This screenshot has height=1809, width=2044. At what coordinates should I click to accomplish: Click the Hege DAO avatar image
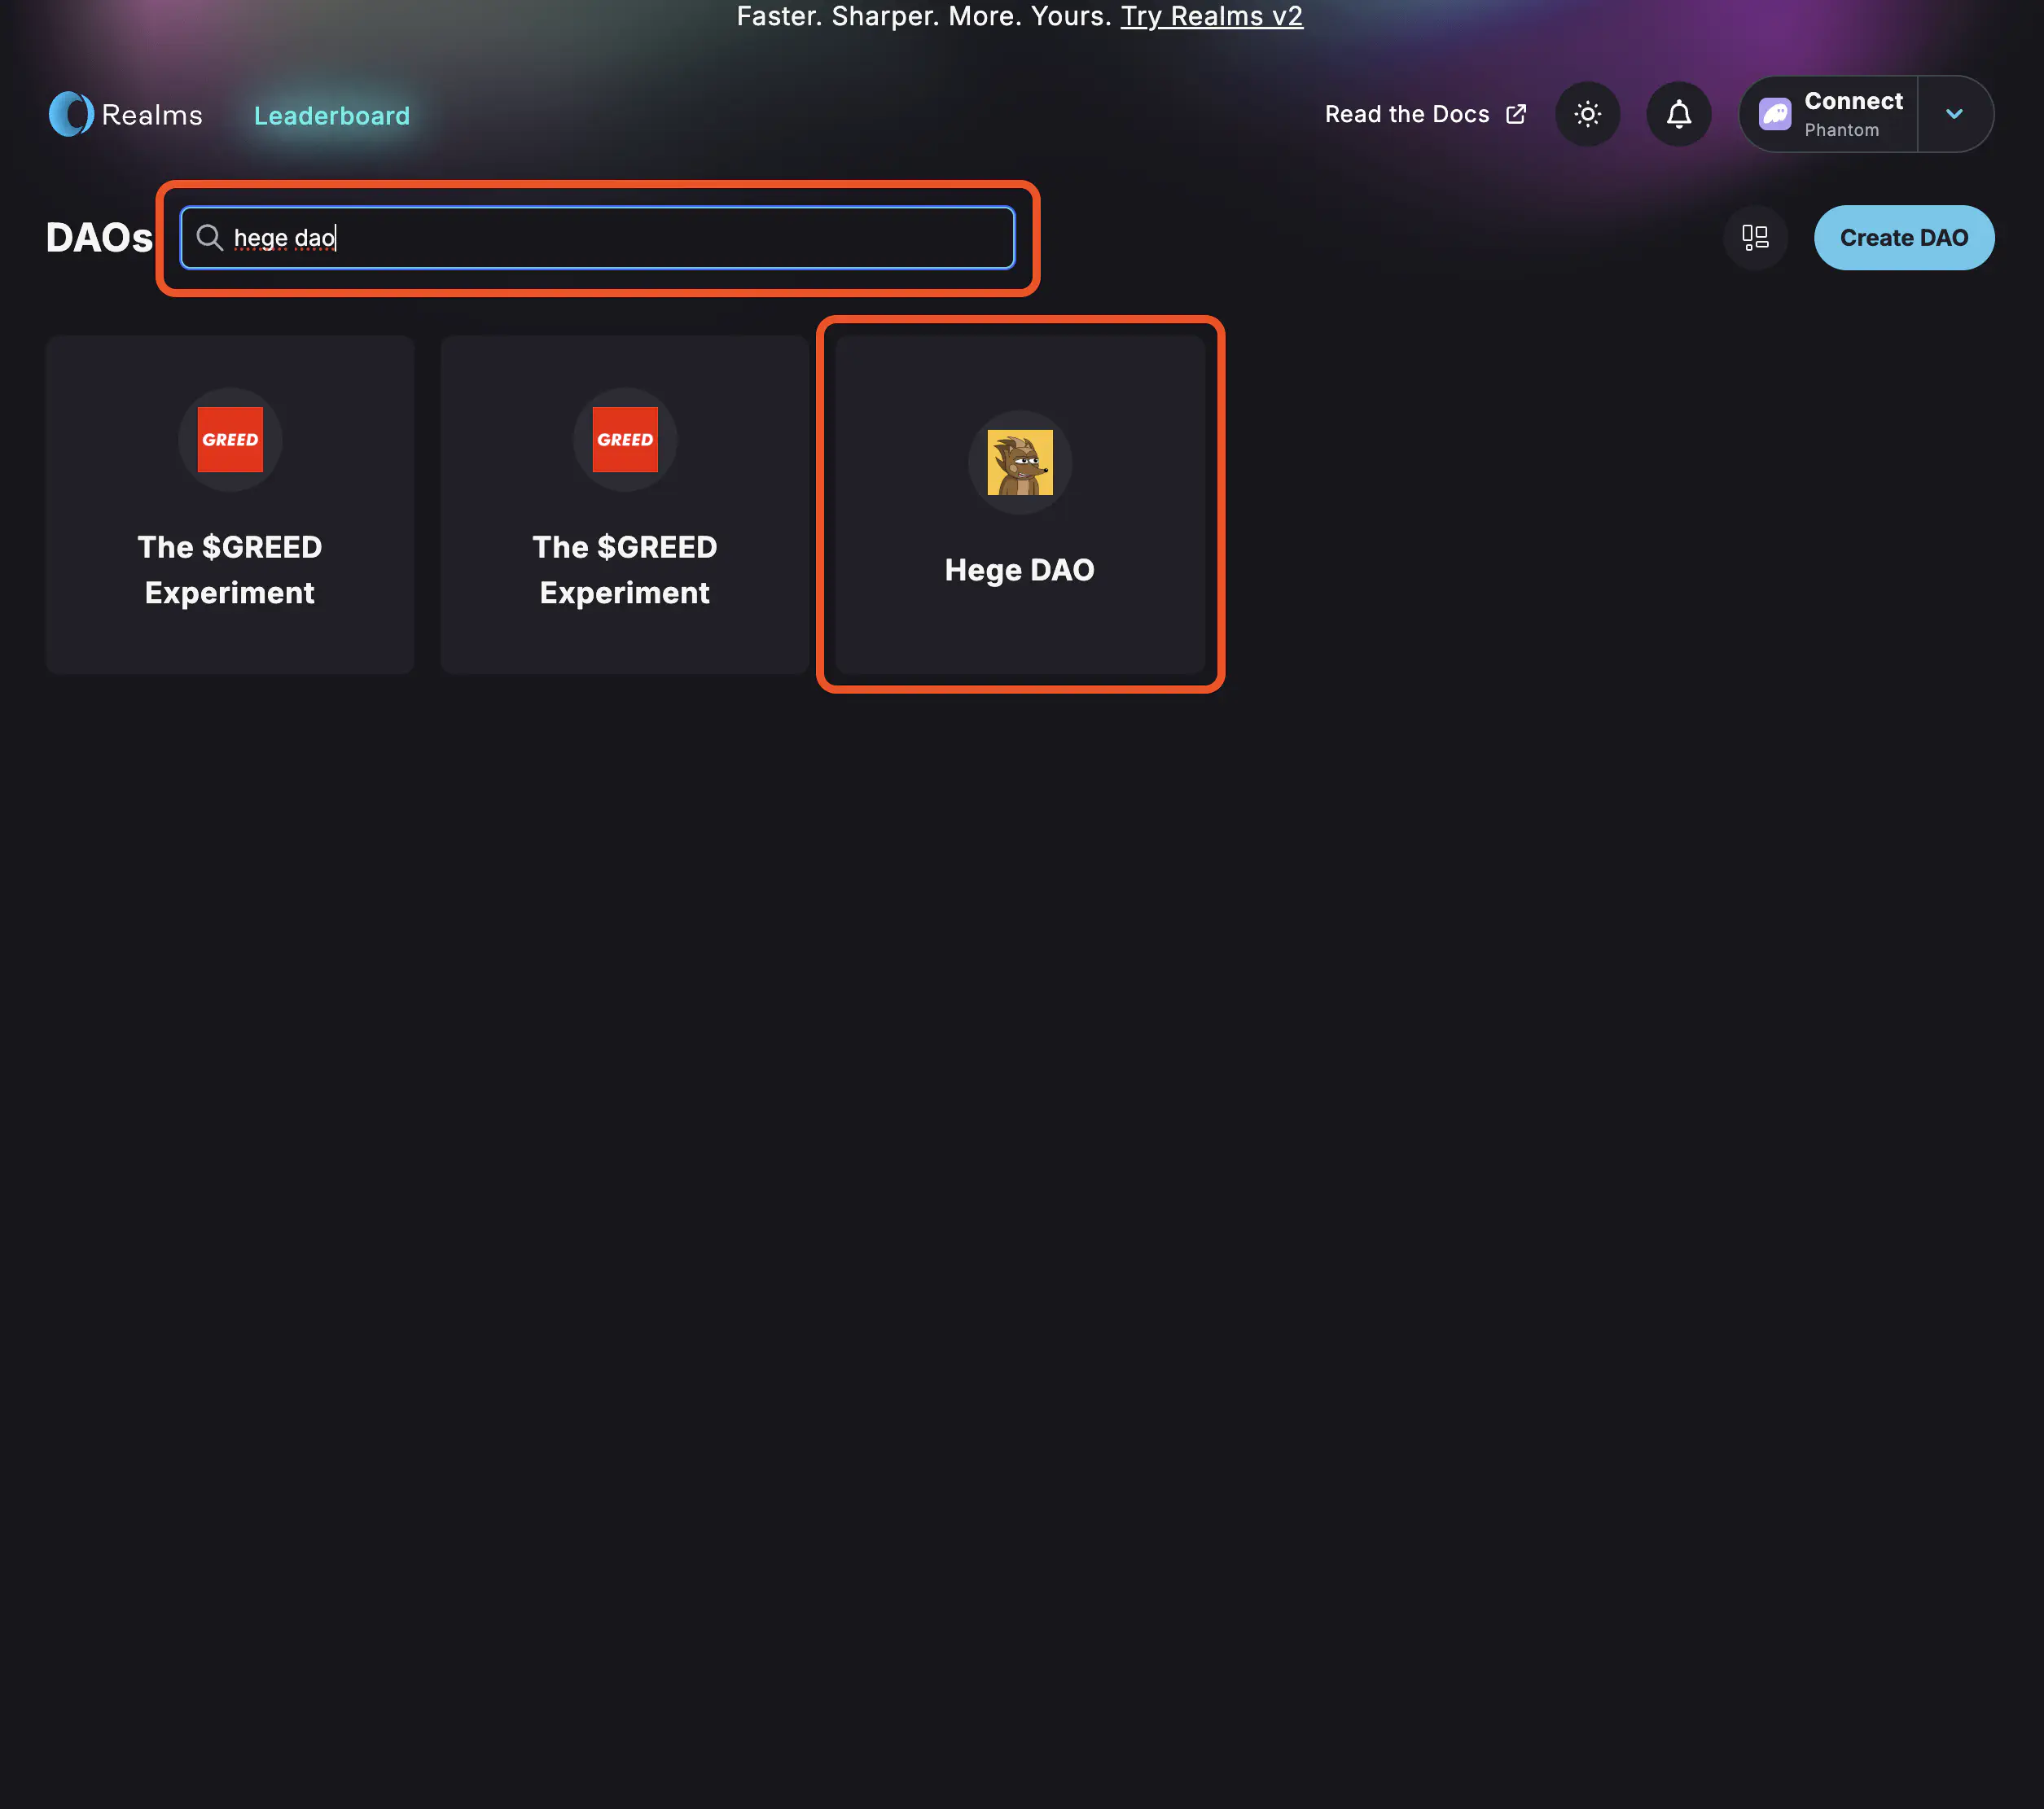tap(1019, 463)
